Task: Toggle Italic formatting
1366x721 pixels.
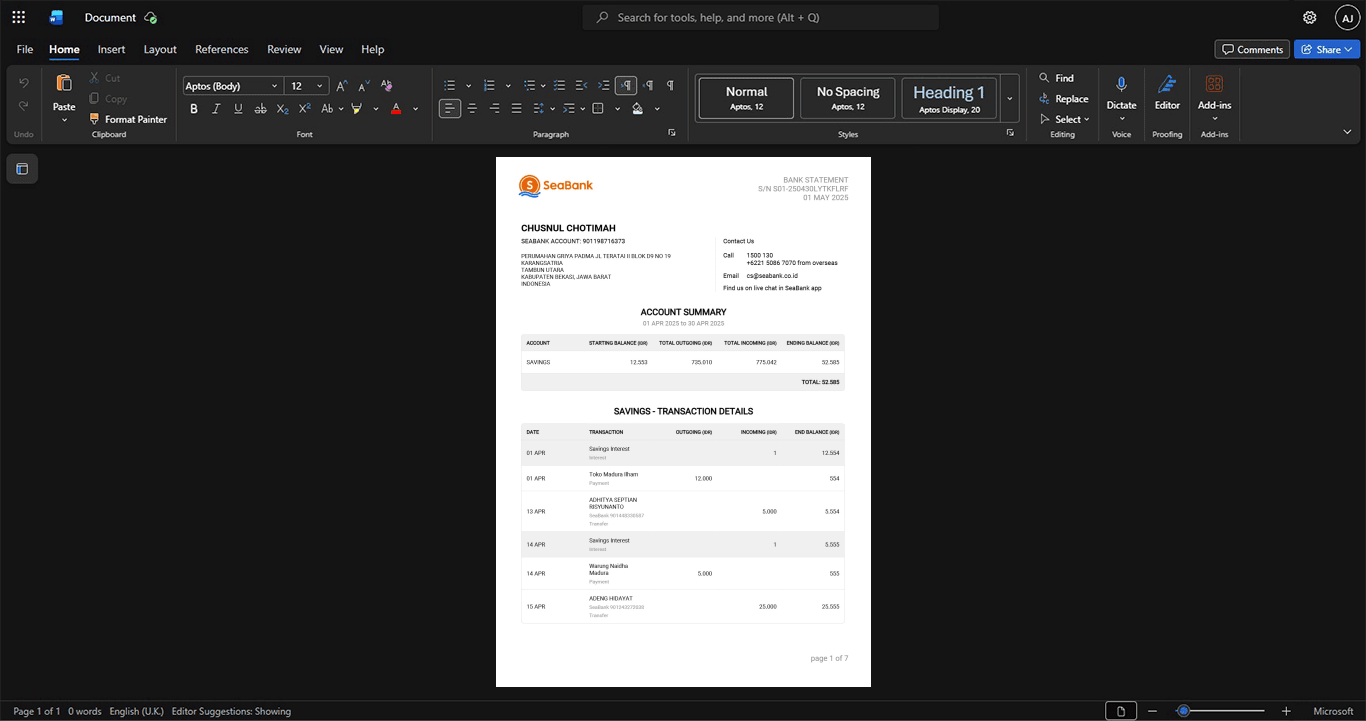Action: (x=216, y=109)
